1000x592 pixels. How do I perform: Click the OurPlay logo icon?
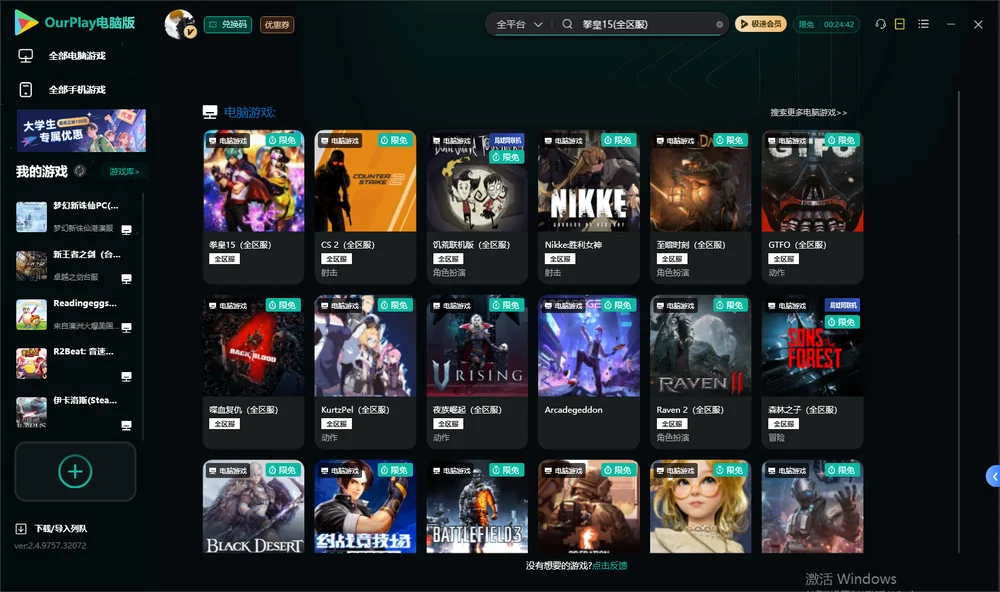pos(26,23)
